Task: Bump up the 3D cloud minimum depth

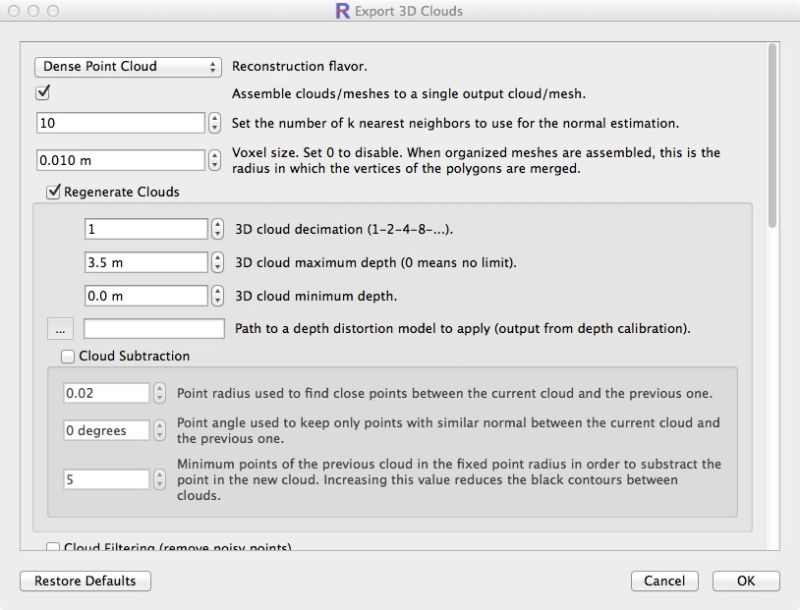Action: click(218, 291)
